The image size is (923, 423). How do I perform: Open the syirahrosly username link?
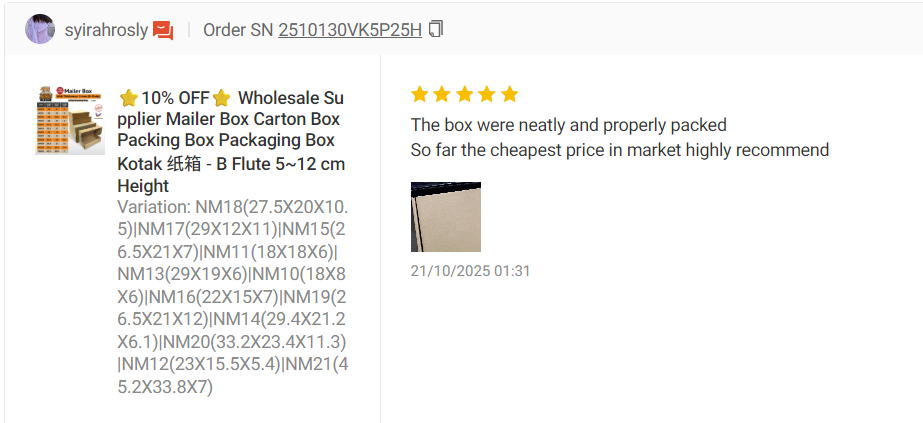coord(106,30)
